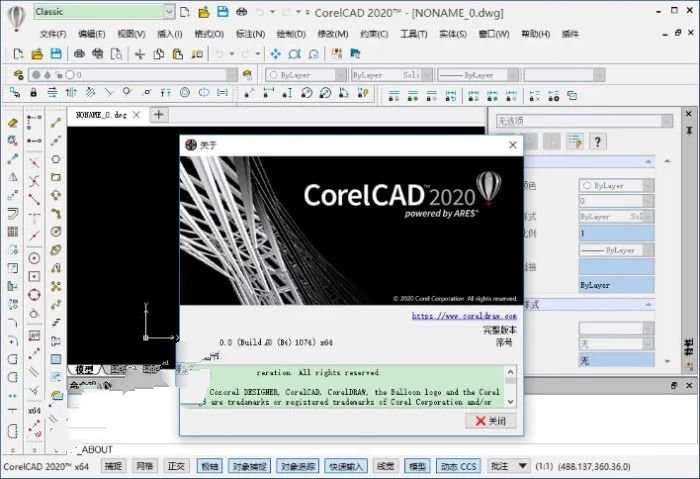Open the 修改(M) menu
The height and width of the screenshot is (479, 700).
click(333, 34)
